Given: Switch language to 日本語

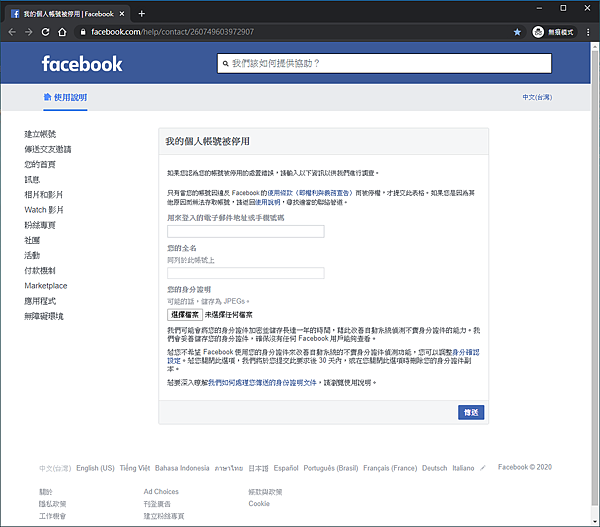Looking at the screenshot, I should (x=258, y=468).
